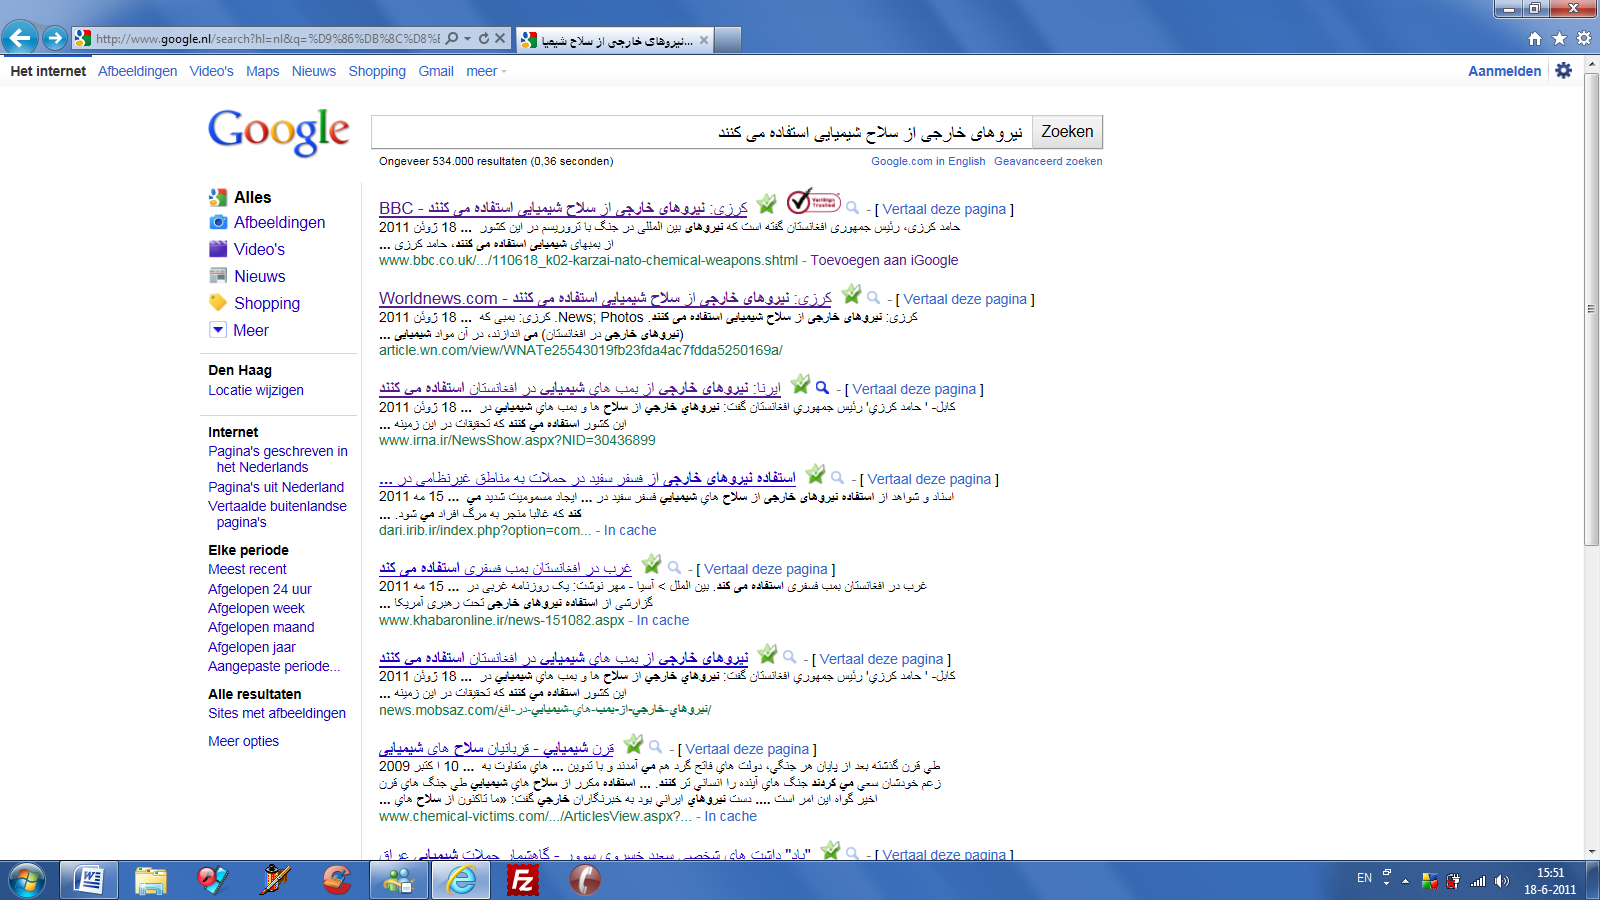Viewport: 1600px width, 900px height.
Task: Open the Worldnews.com search result title
Action: [x=605, y=298]
